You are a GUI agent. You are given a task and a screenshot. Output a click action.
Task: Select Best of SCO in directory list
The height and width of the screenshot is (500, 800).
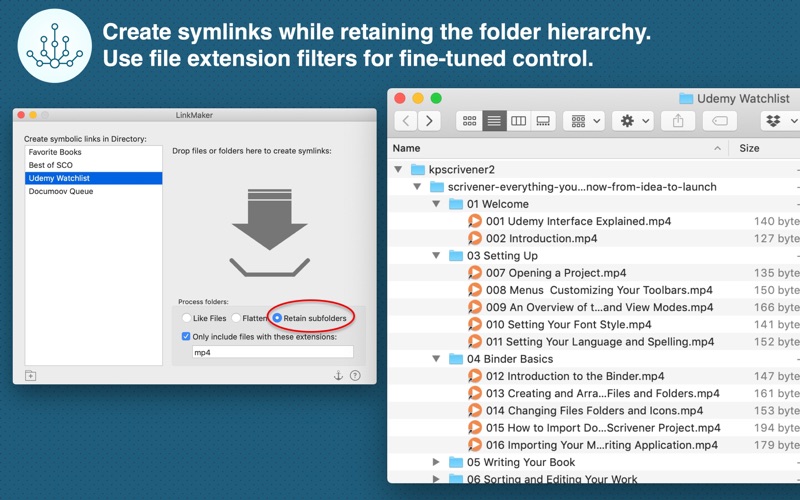coord(94,165)
